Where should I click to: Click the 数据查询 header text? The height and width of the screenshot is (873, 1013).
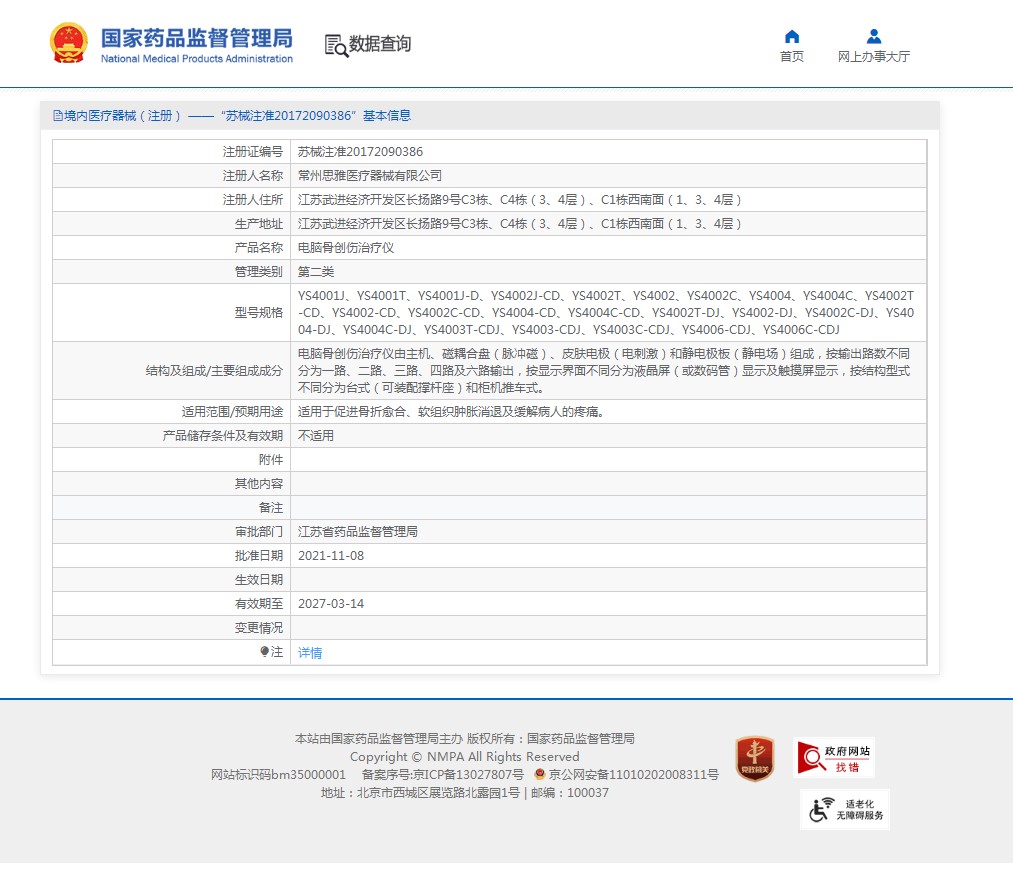(x=380, y=44)
